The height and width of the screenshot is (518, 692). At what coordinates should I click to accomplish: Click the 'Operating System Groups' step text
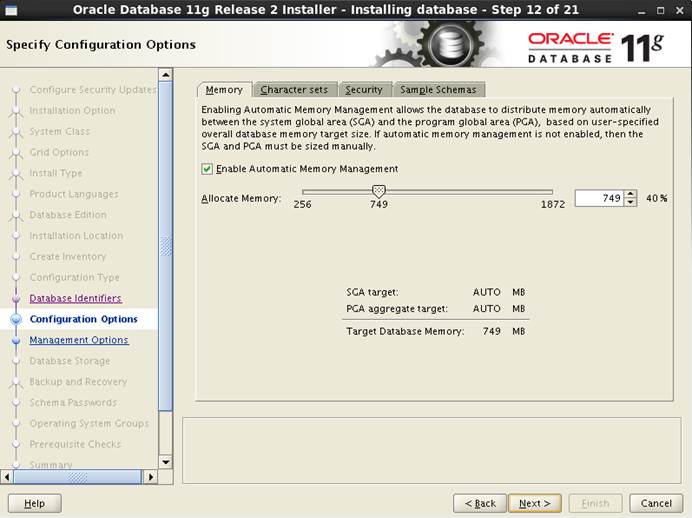coord(89,423)
